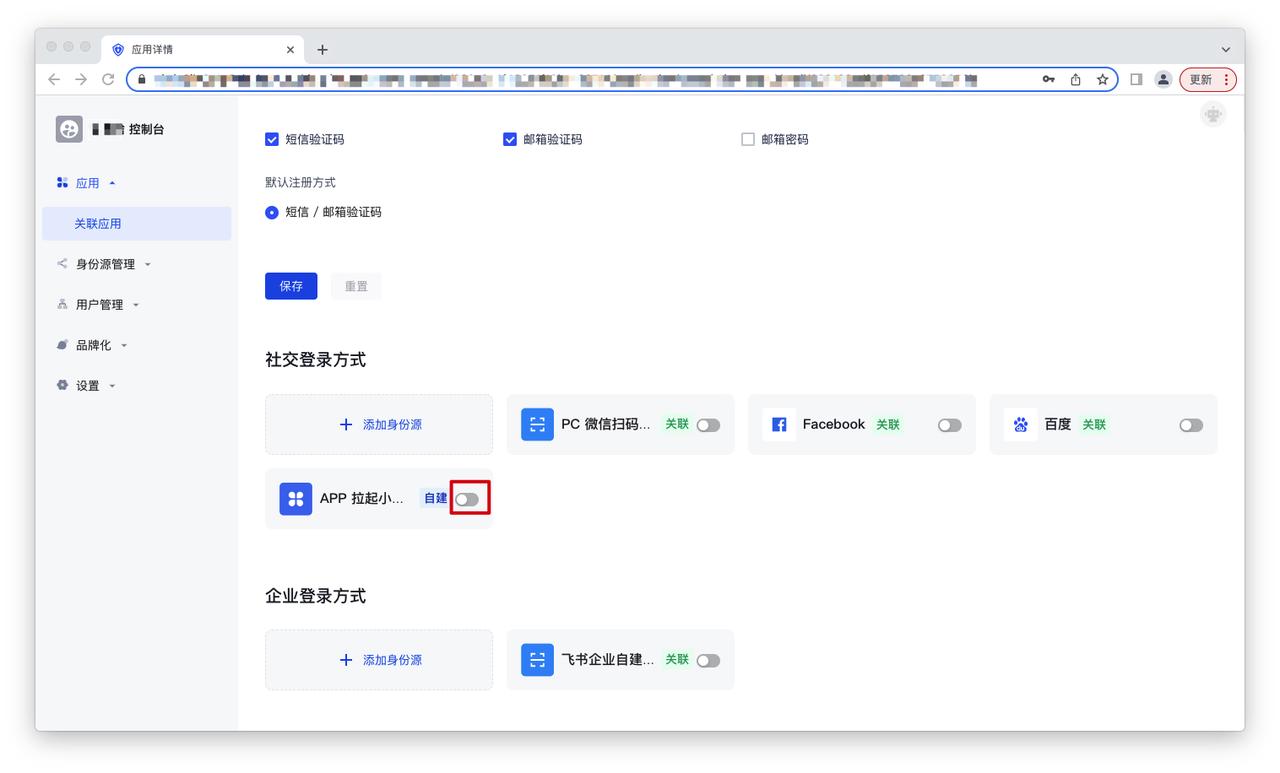Open a new browser tab
The height and width of the screenshot is (773, 1280).
click(322, 50)
